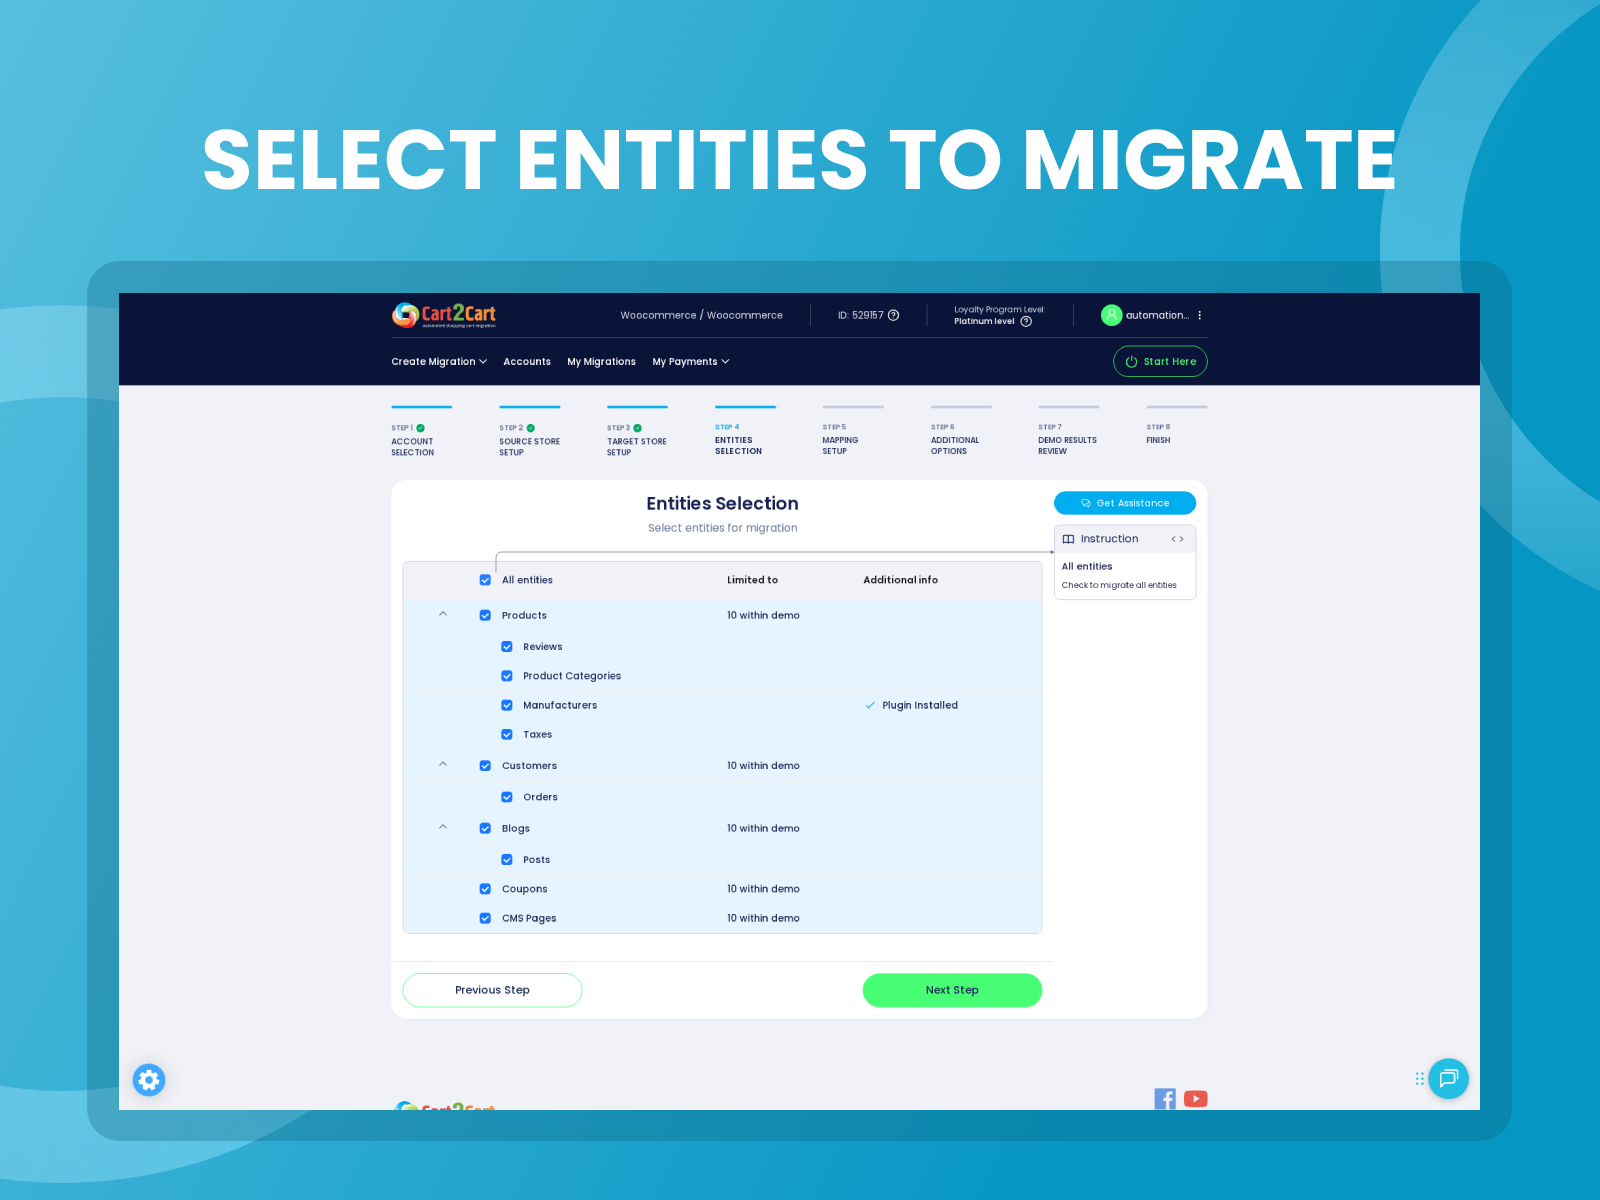Collapse the Blogs group chevron

[443, 827]
